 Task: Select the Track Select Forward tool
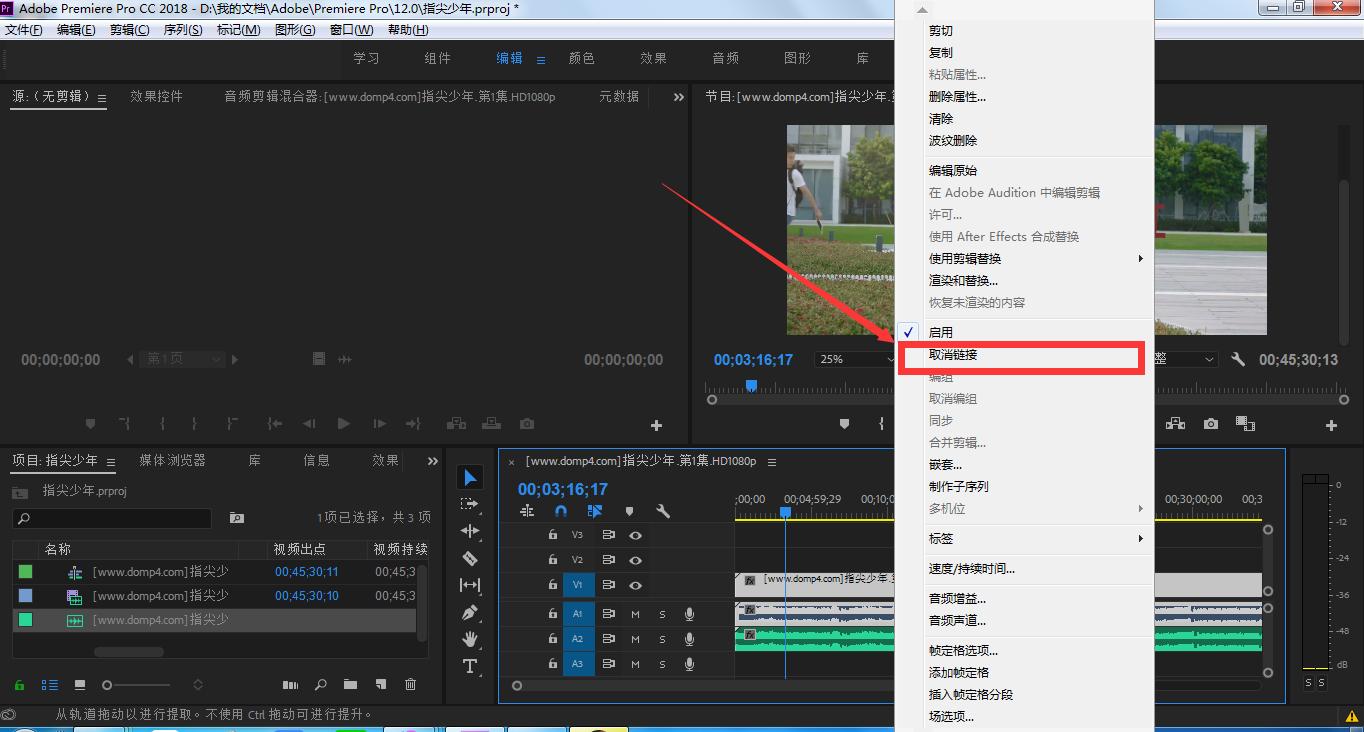tap(470, 504)
